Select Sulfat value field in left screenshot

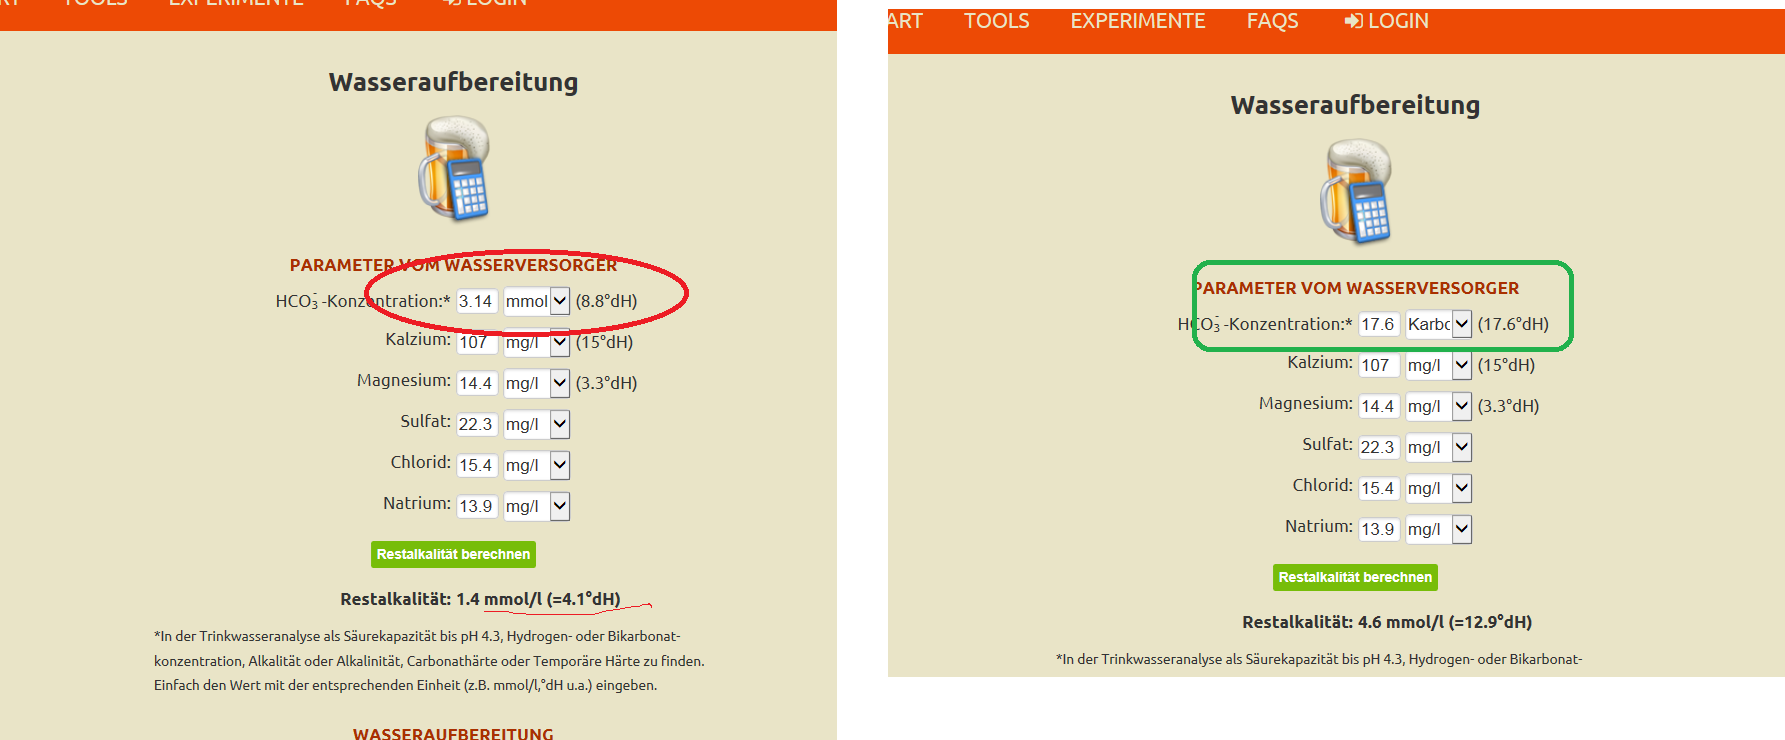coord(476,424)
